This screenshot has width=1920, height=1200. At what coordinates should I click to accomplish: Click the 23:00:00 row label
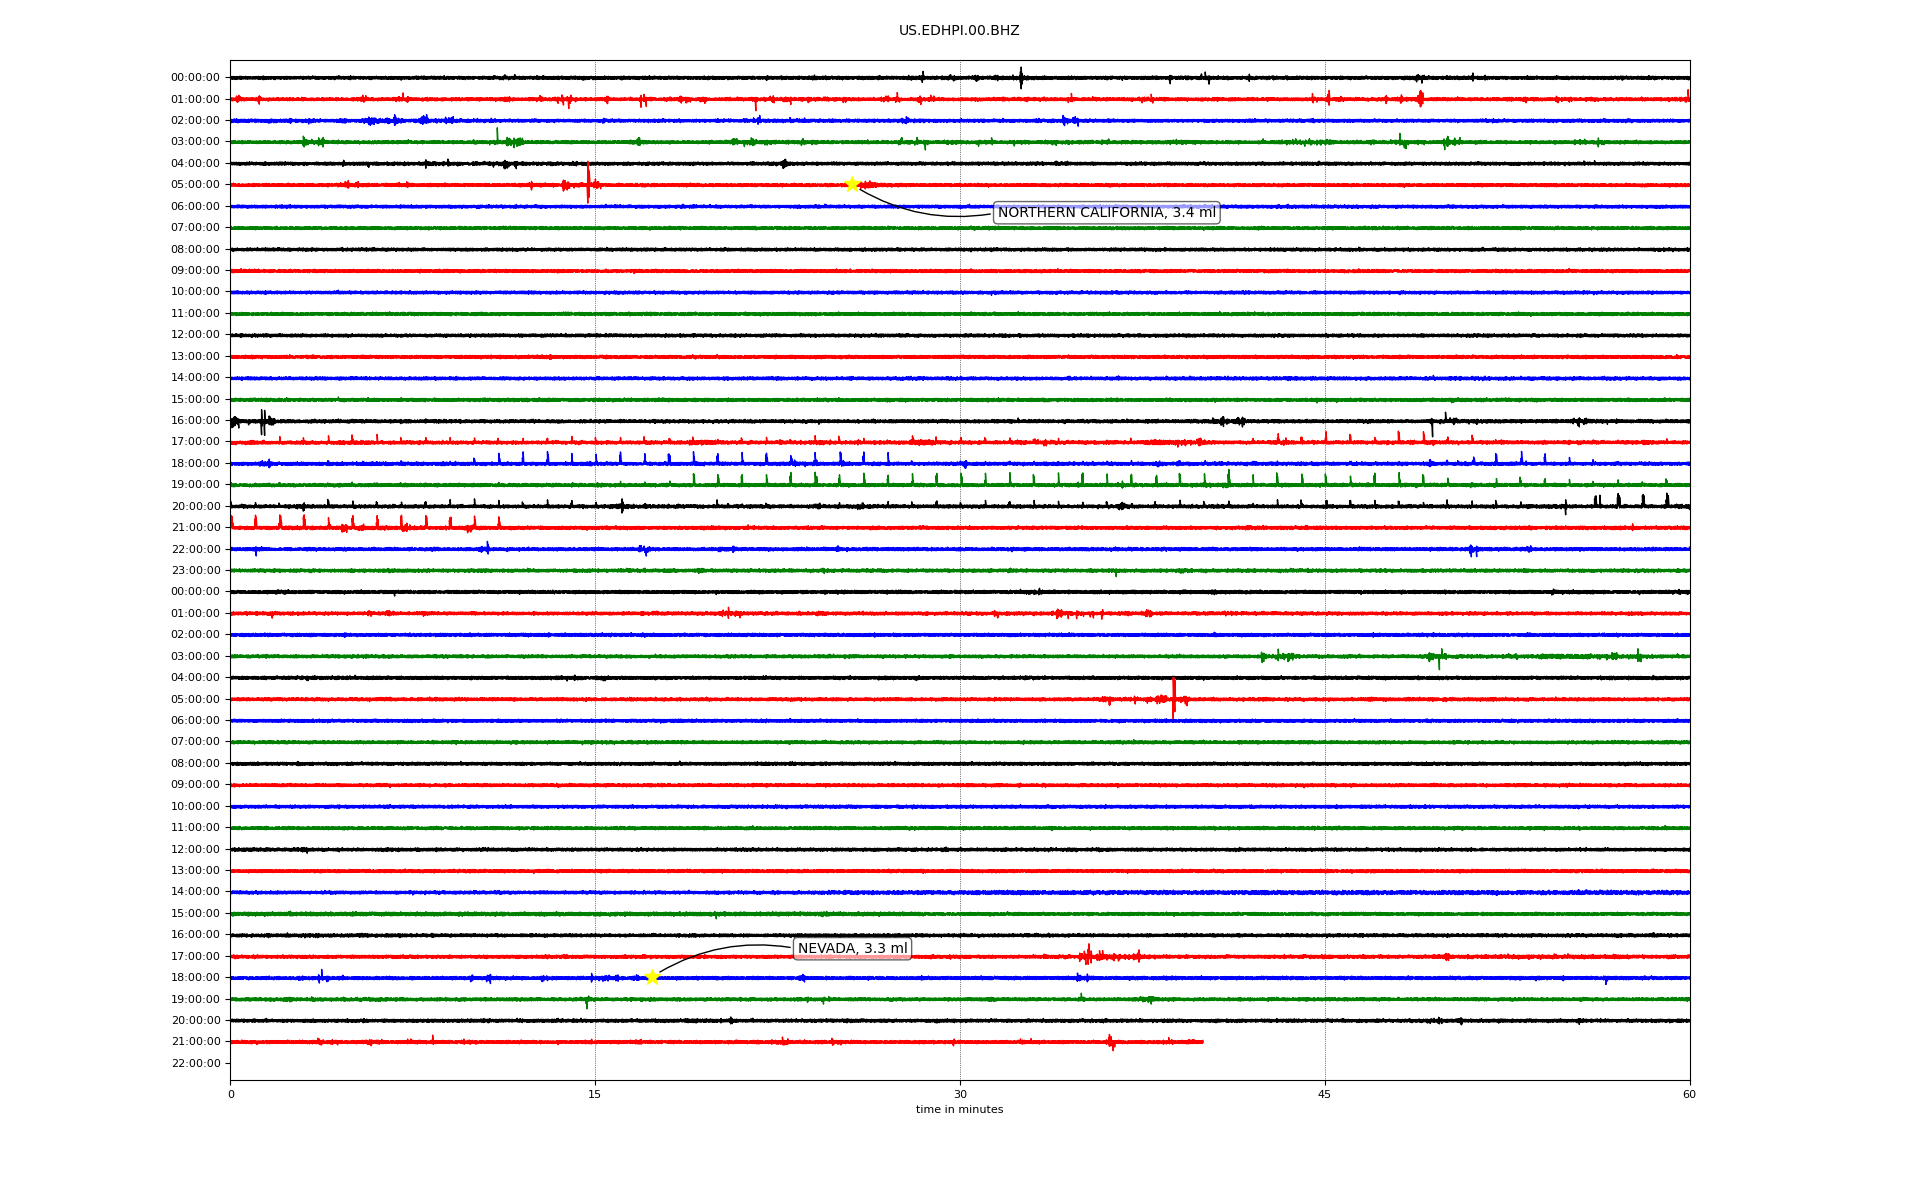[x=195, y=570]
